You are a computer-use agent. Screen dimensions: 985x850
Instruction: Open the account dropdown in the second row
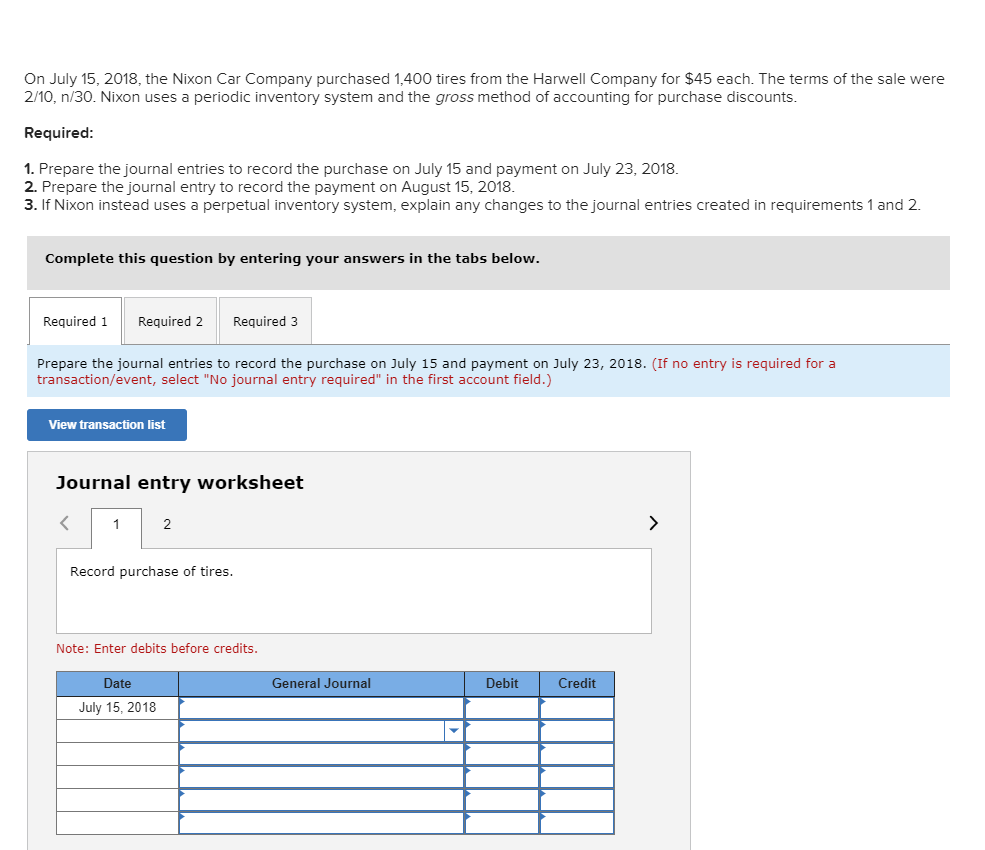(453, 731)
